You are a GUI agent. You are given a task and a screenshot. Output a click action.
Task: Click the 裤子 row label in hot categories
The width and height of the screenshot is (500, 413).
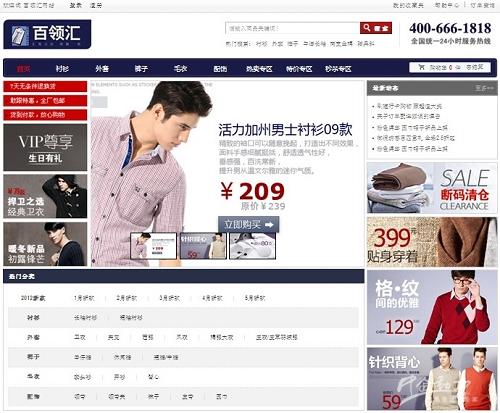(x=33, y=357)
